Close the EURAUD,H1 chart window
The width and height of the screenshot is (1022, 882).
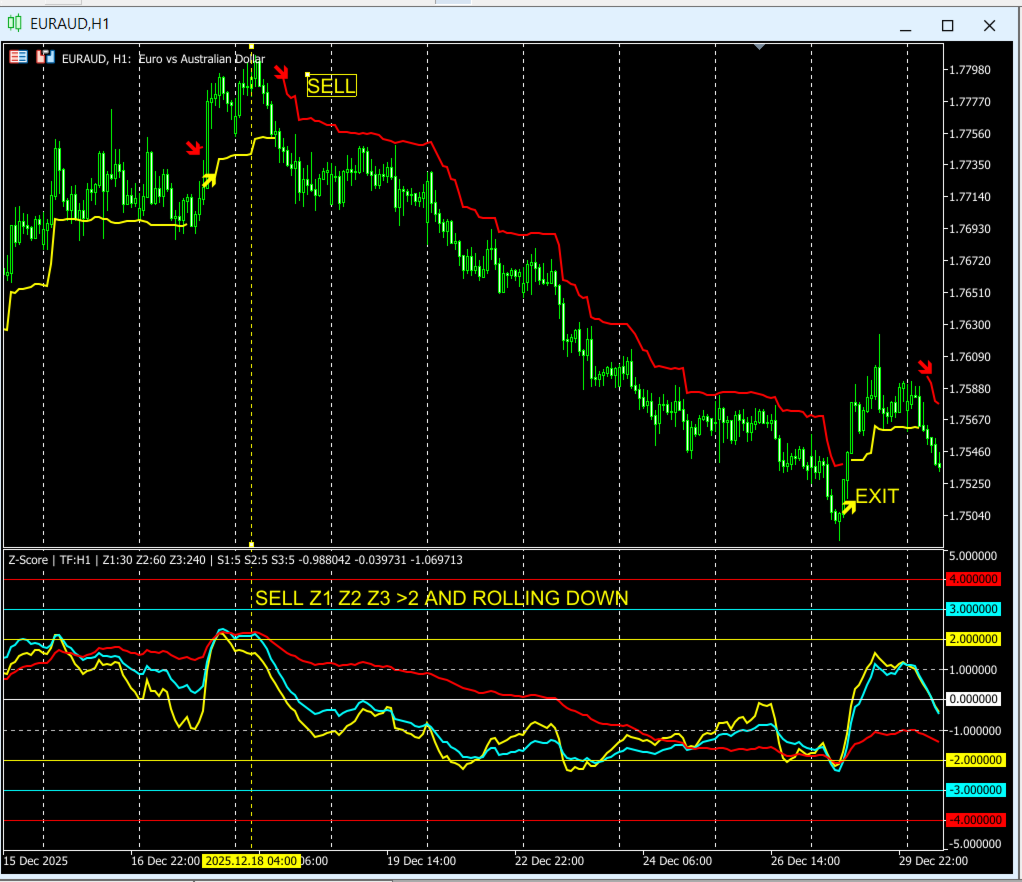[x=989, y=26]
